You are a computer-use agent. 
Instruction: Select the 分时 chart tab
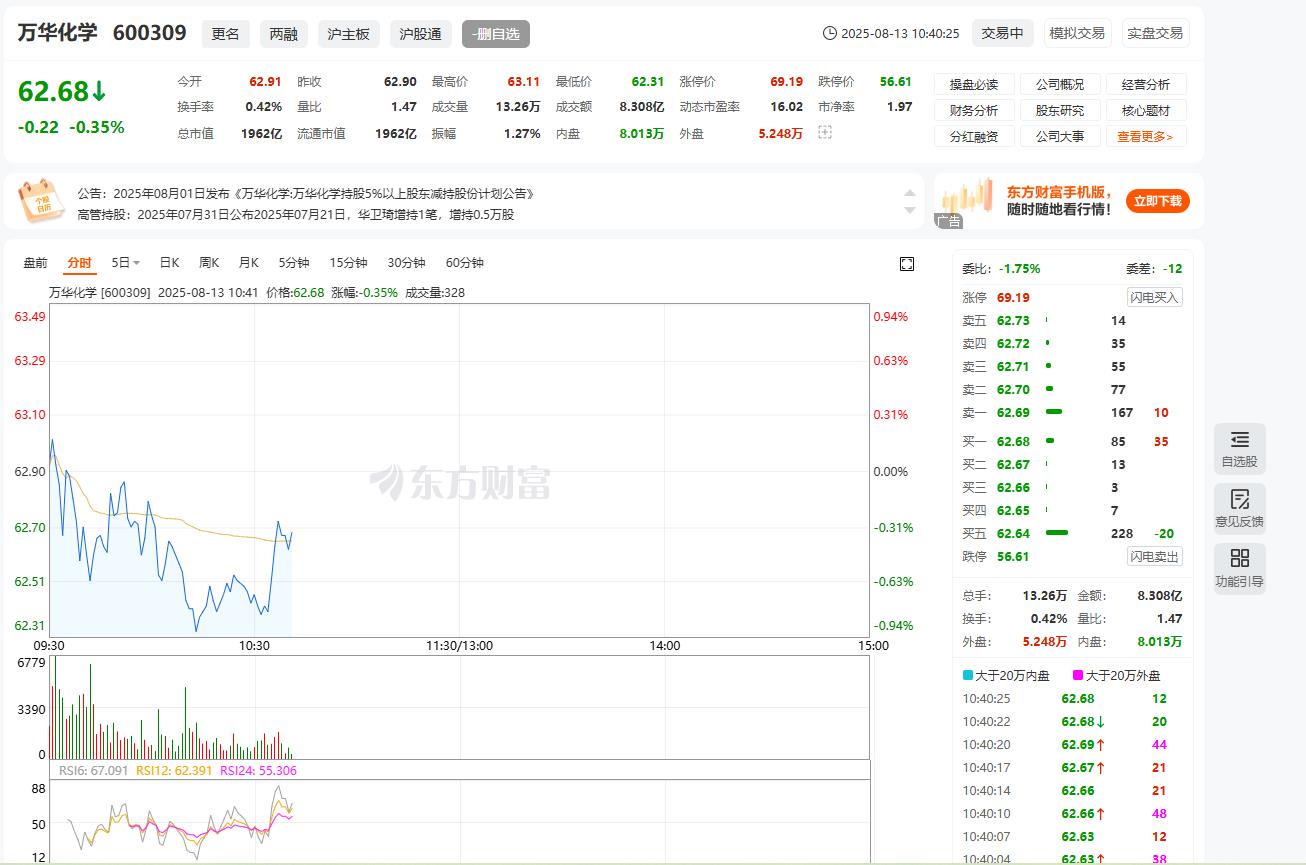click(79, 263)
